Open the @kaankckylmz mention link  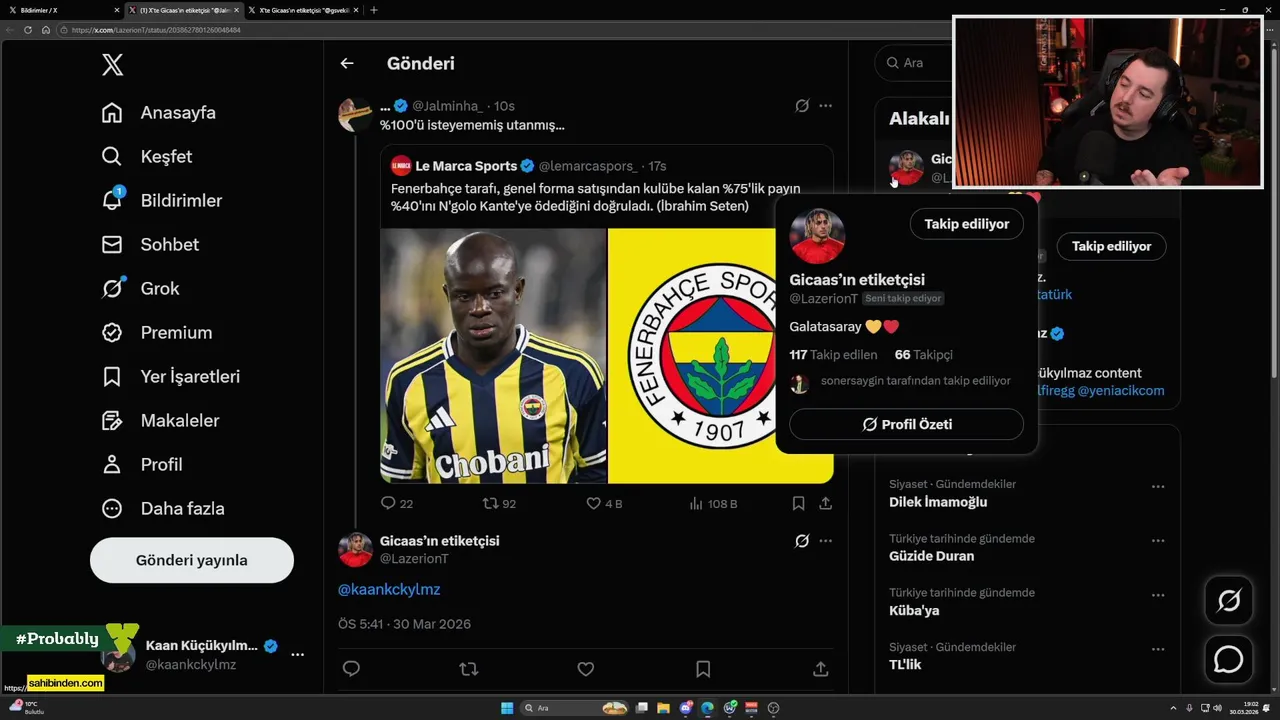click(x=389, y=590)
